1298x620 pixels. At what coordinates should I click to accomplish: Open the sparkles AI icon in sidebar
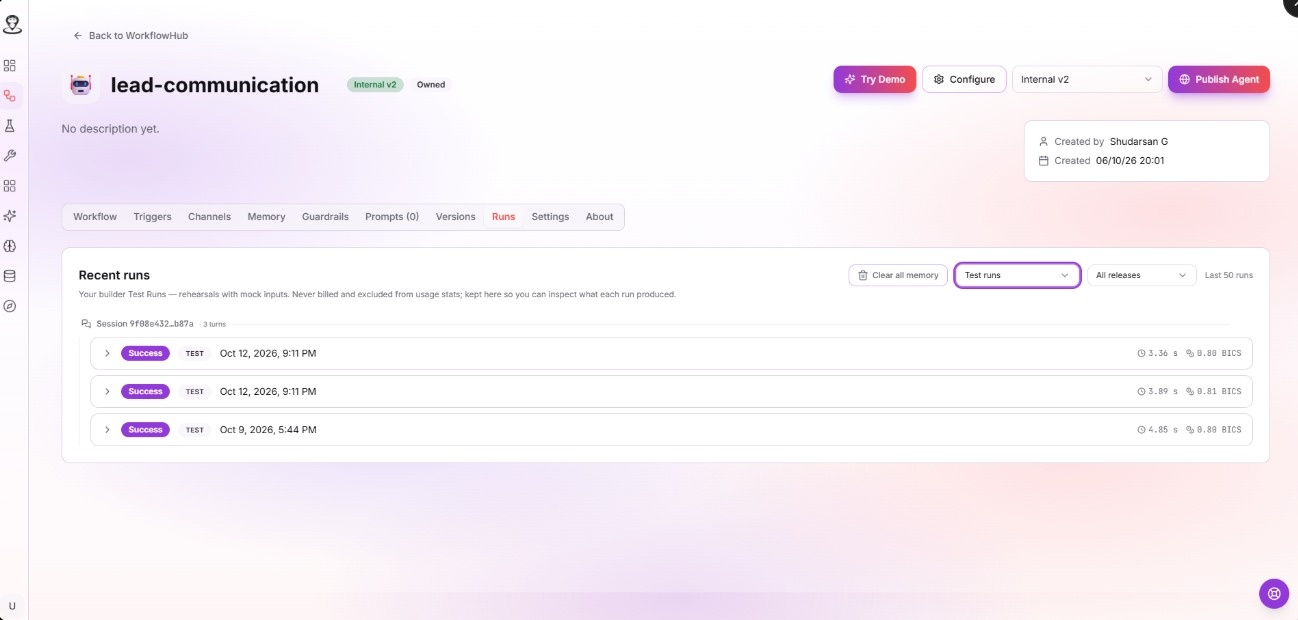10,216
